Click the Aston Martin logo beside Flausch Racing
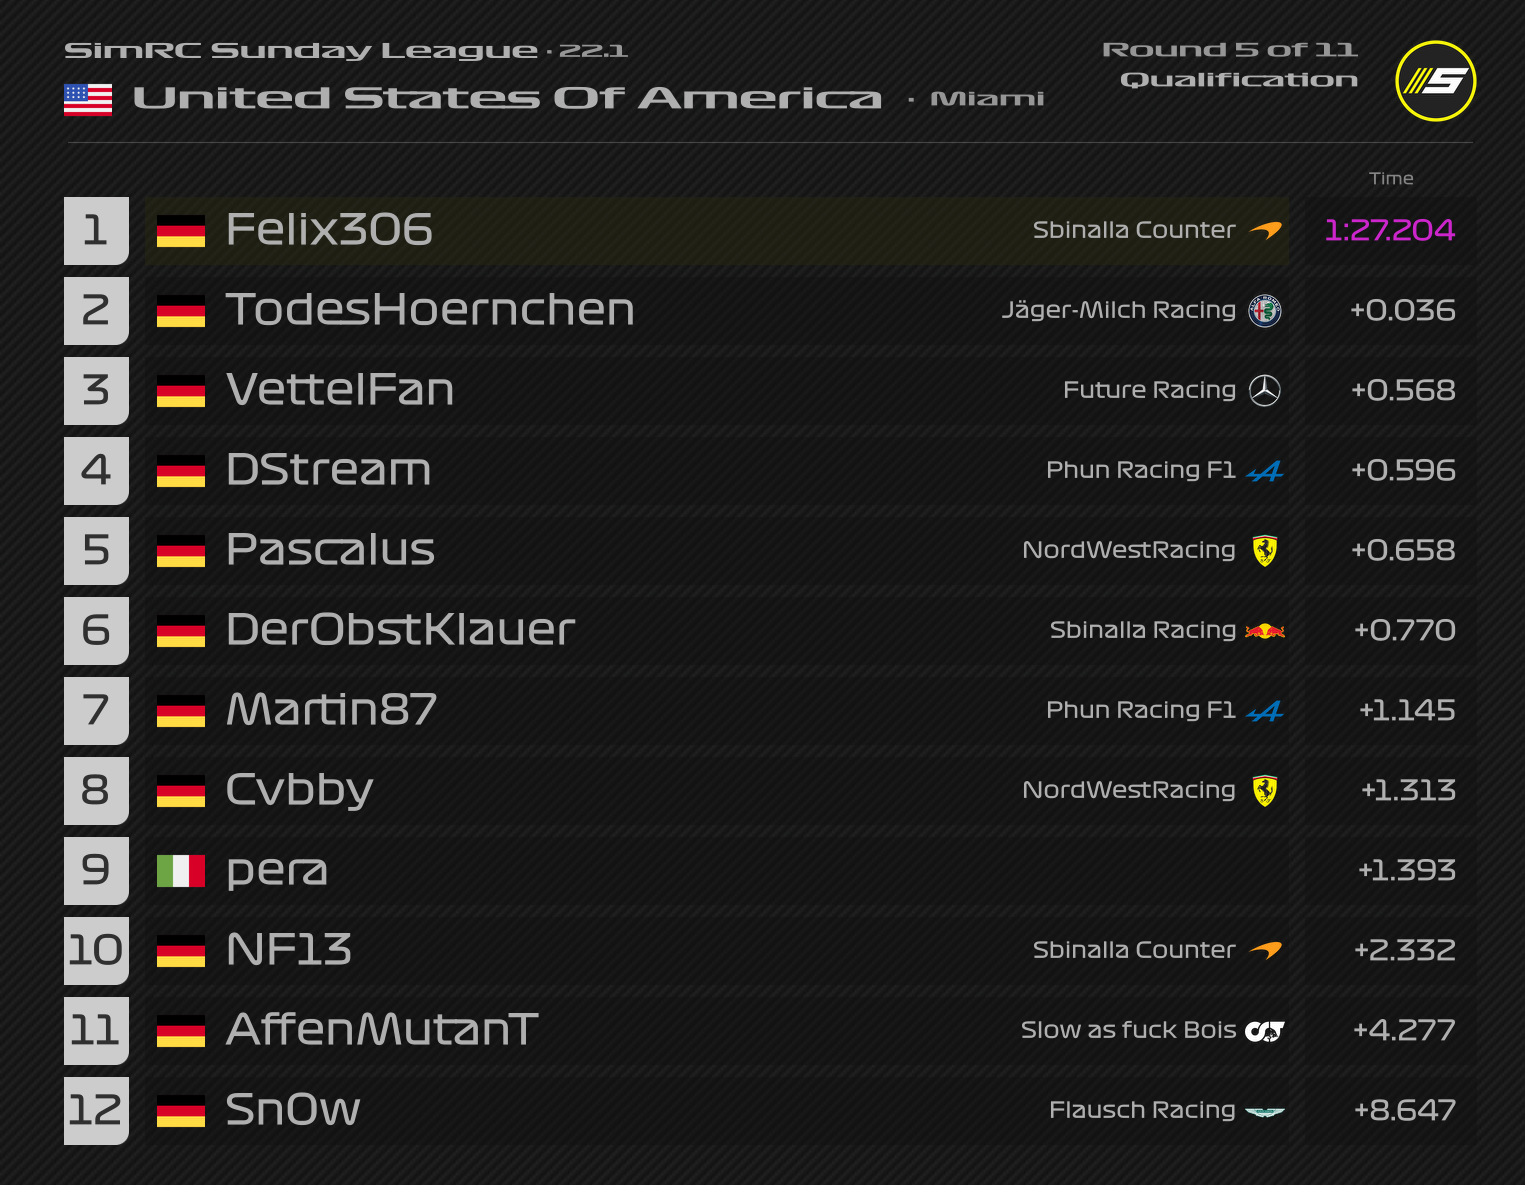 tap(1265, 1111)
